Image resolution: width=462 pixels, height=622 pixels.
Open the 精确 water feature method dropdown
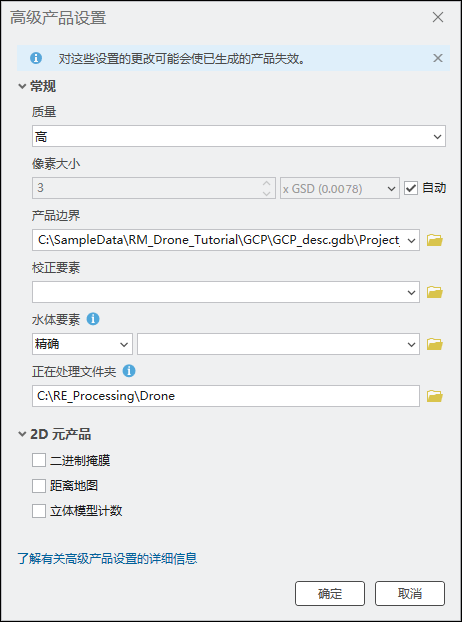click(x=82, y=344)
